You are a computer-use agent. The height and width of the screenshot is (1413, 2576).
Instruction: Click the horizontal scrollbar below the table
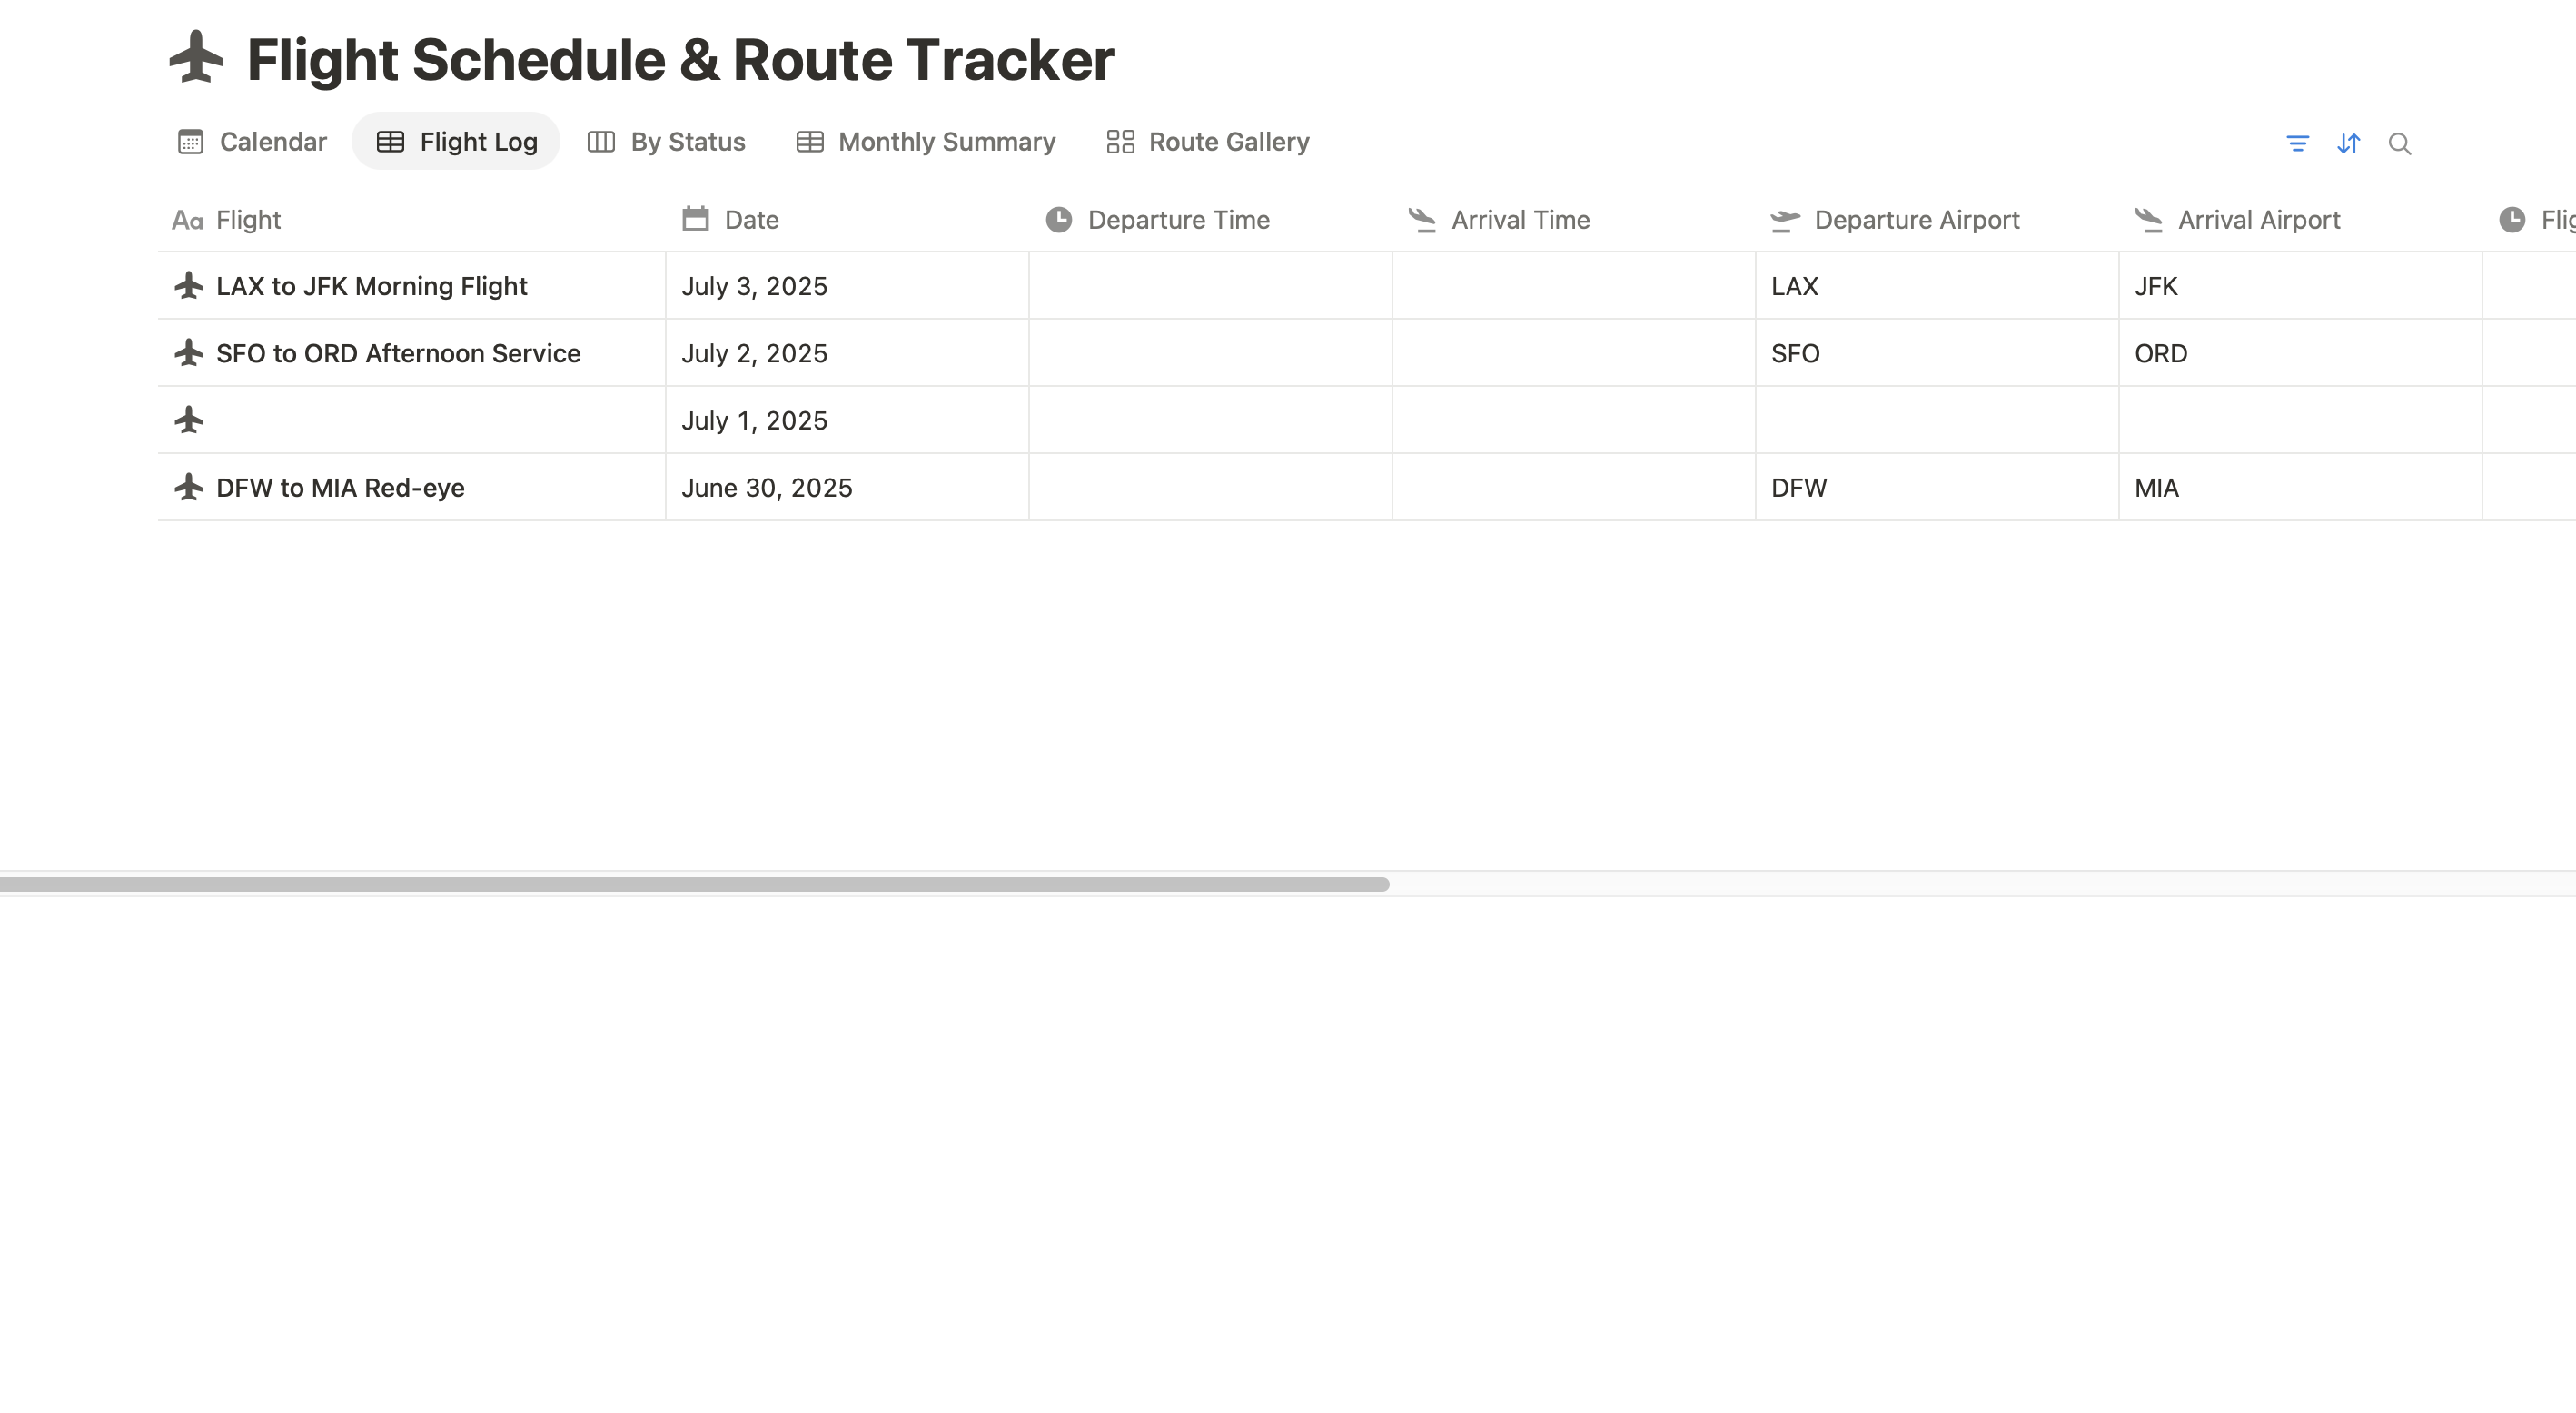pyautogui.click(x=694, y=884)
